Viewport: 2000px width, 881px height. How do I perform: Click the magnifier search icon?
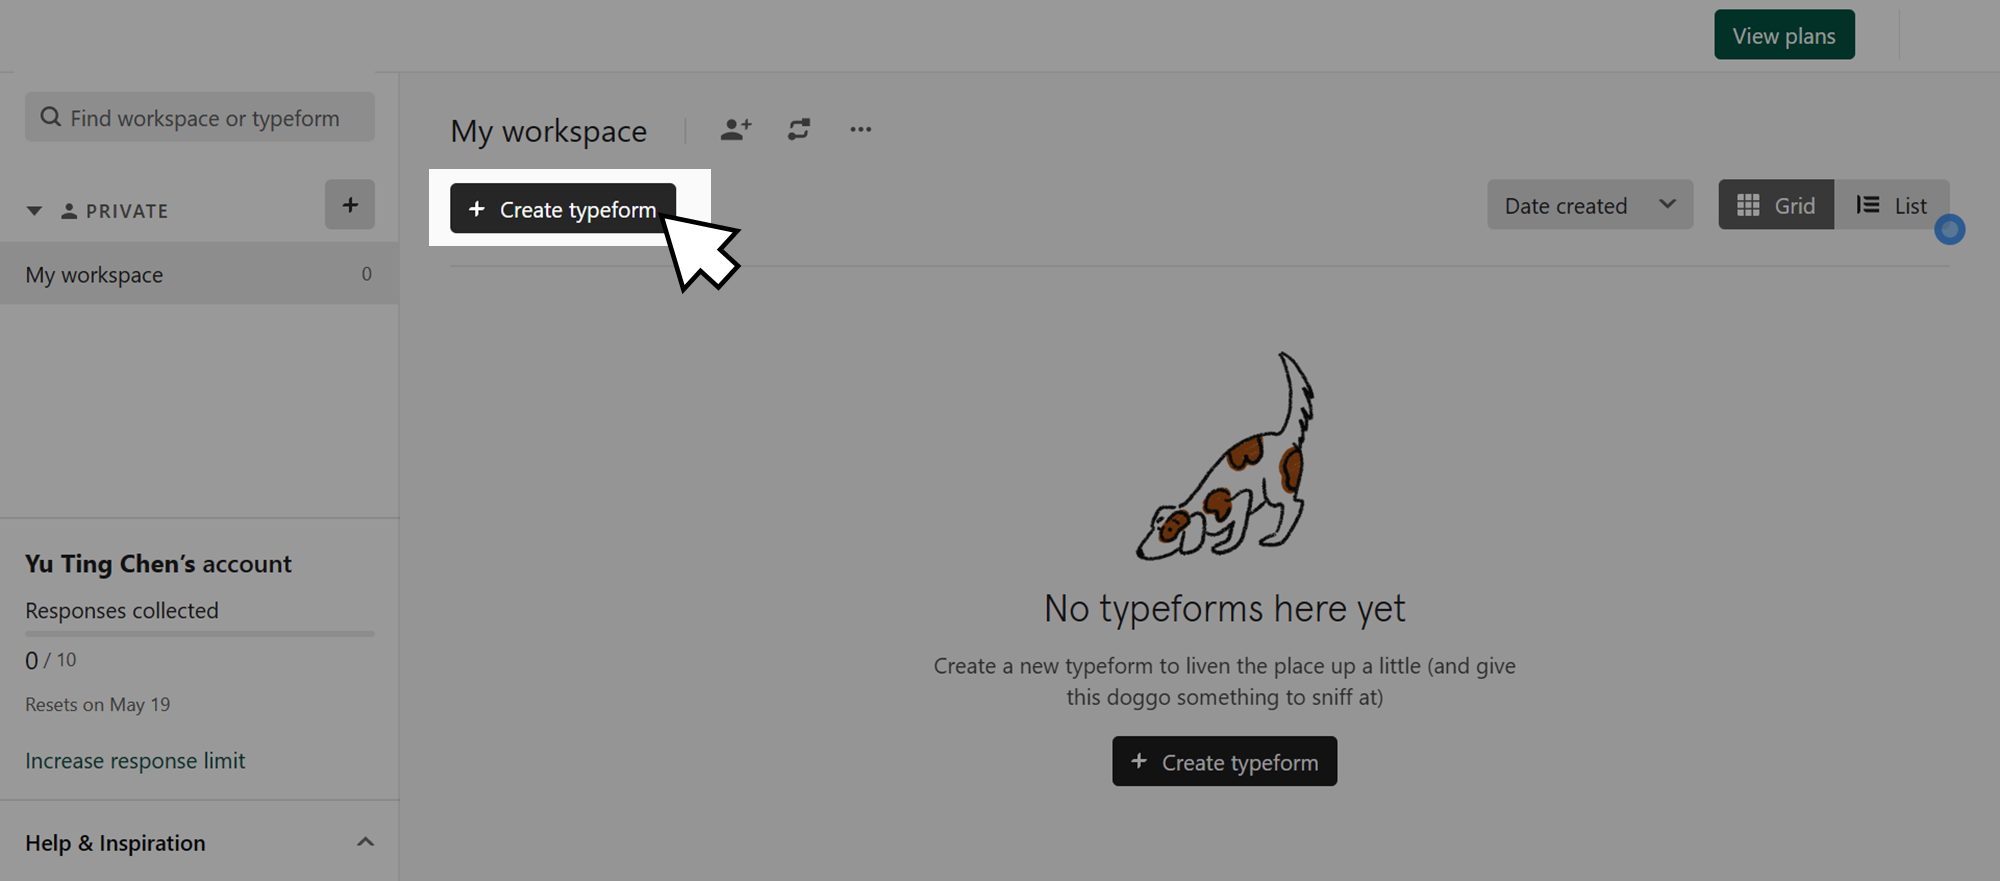click(x=50, y=117)
